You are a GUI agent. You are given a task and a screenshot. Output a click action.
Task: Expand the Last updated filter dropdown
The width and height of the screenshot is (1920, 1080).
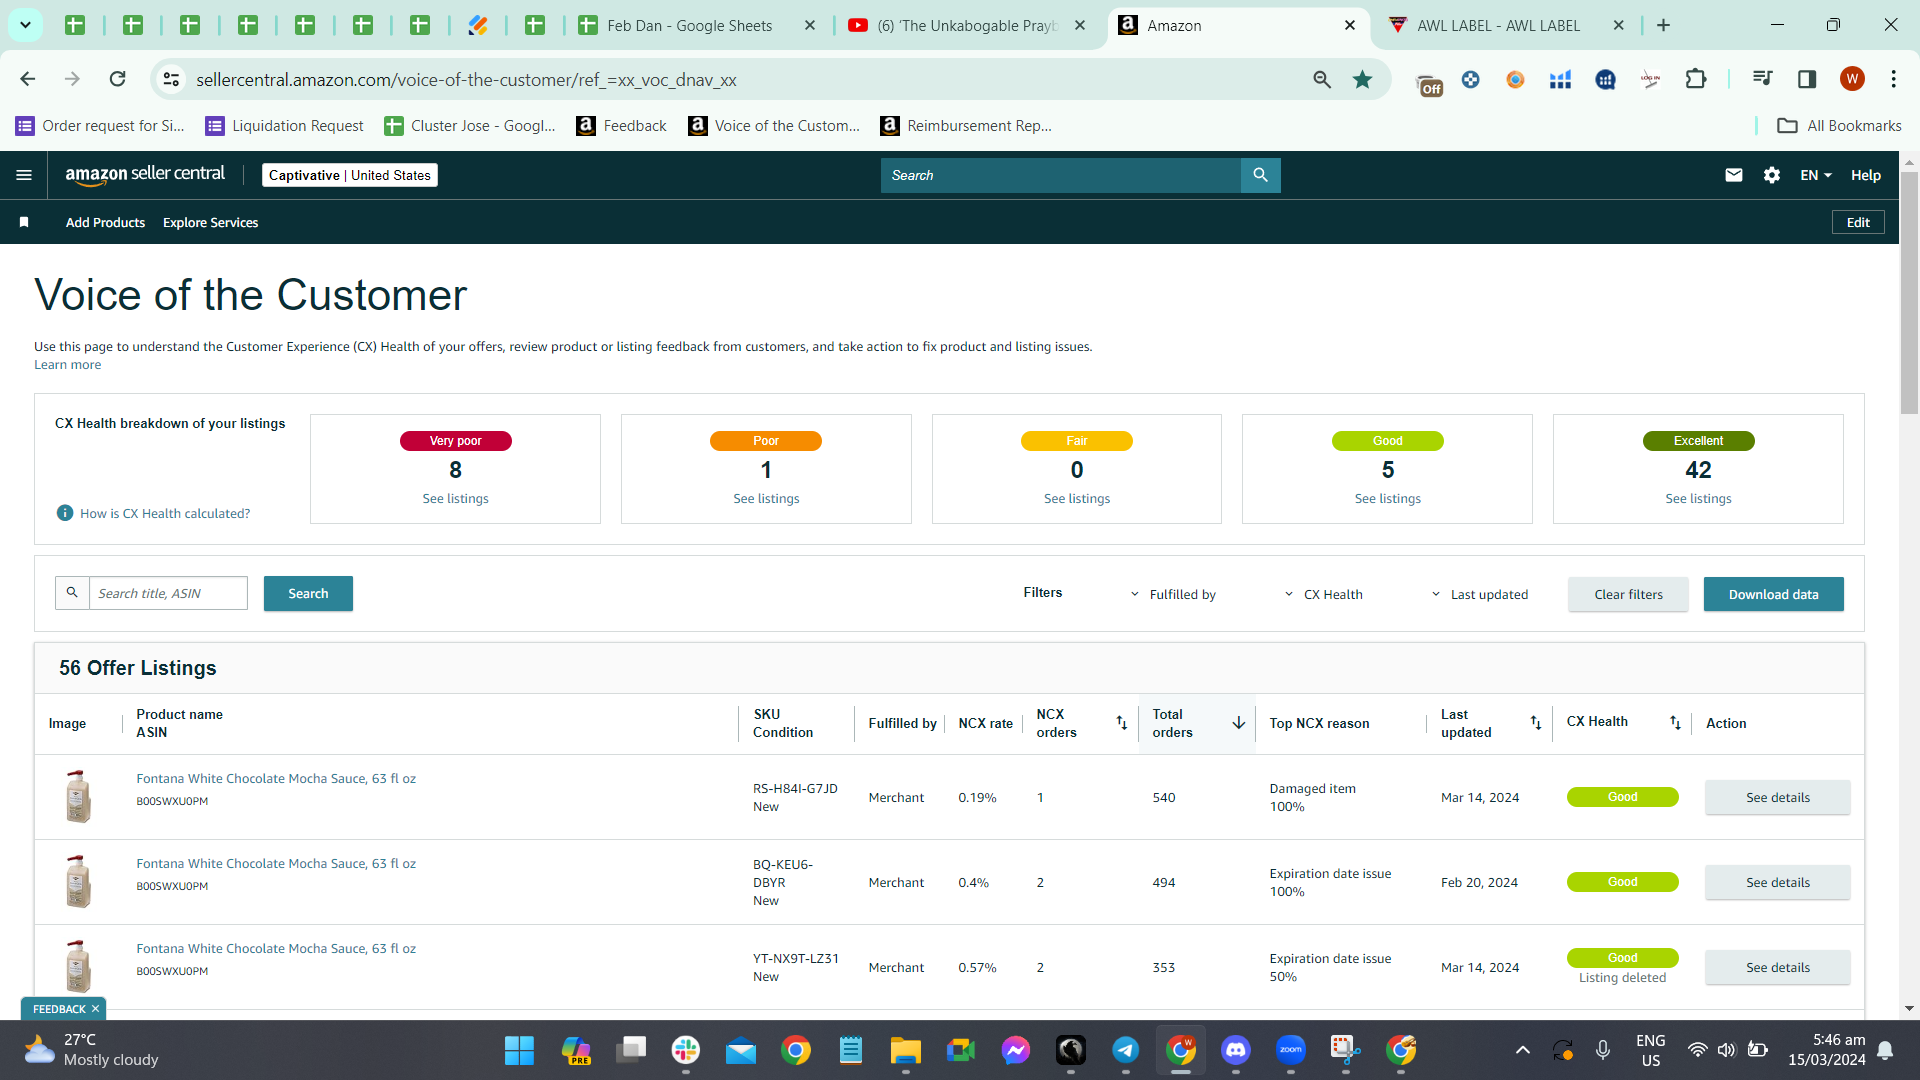[x=1479, y=594]
